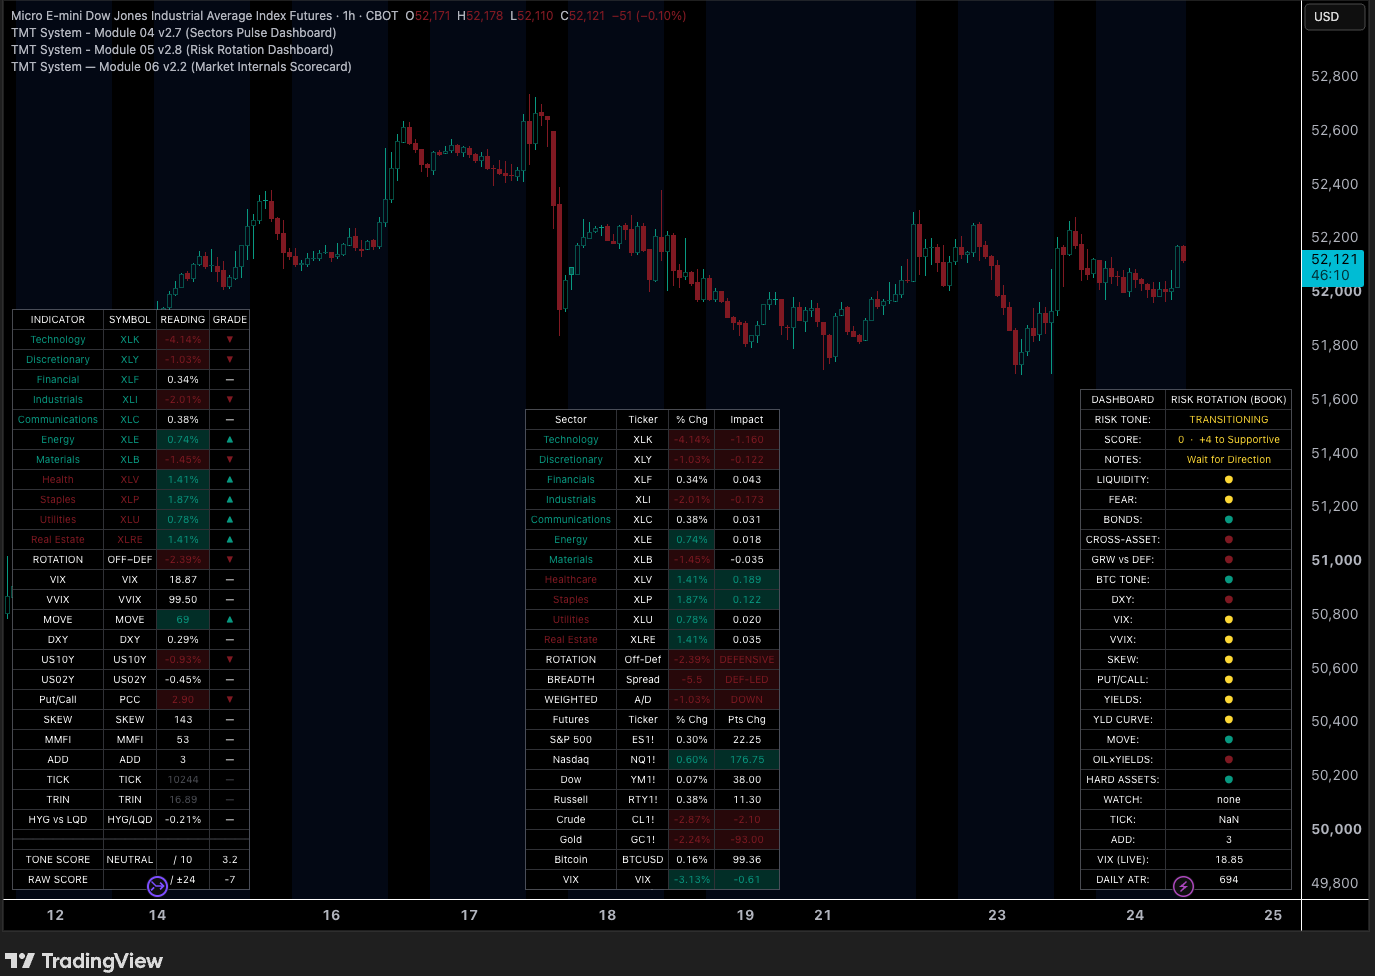Click the down-arrow grade in the Technology row
1375x976 pixels.
coord(230,340)
